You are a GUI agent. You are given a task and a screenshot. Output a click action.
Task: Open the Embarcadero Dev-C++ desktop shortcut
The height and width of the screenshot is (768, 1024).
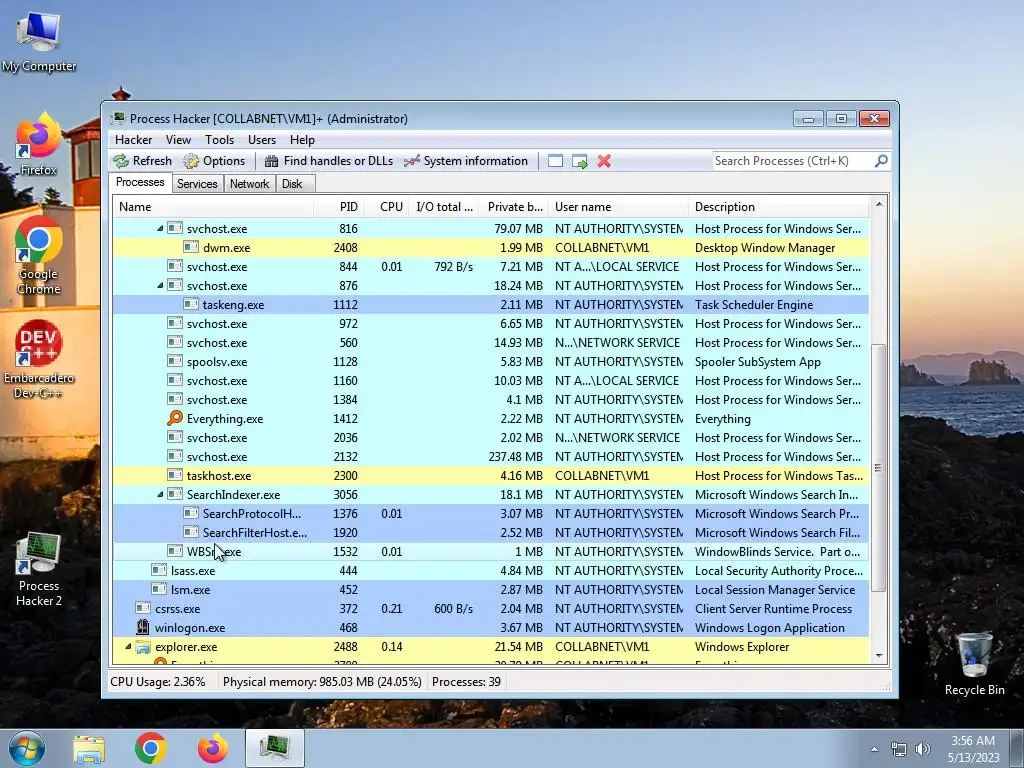(x=39, y=359)
